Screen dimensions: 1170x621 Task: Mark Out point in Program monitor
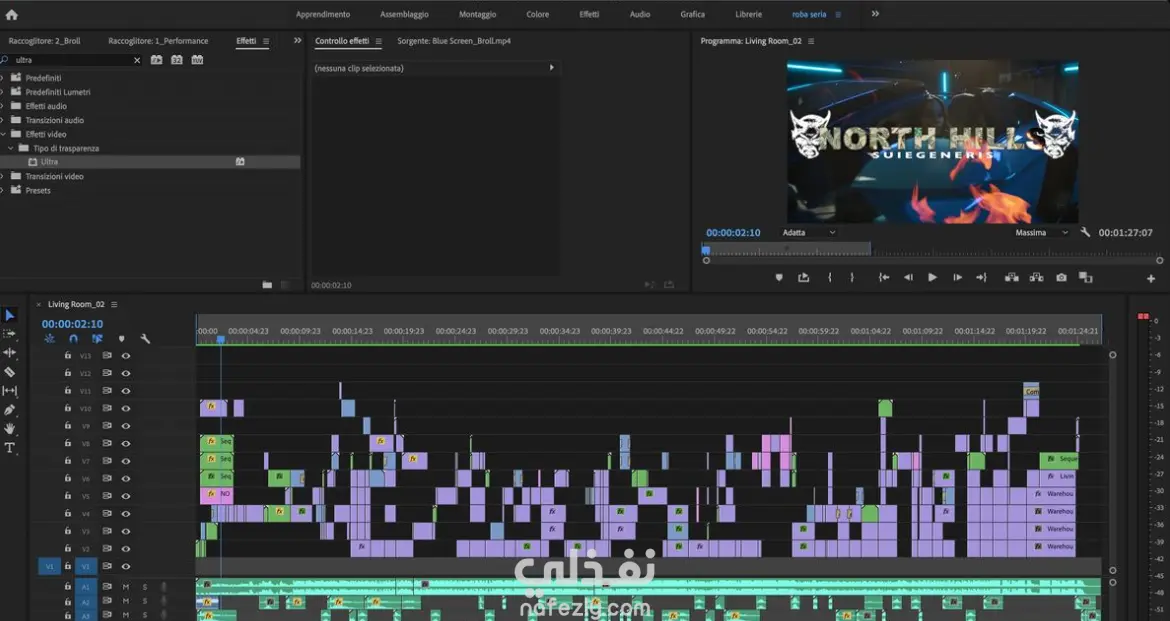pyautogui.click(x=852, y=278)
